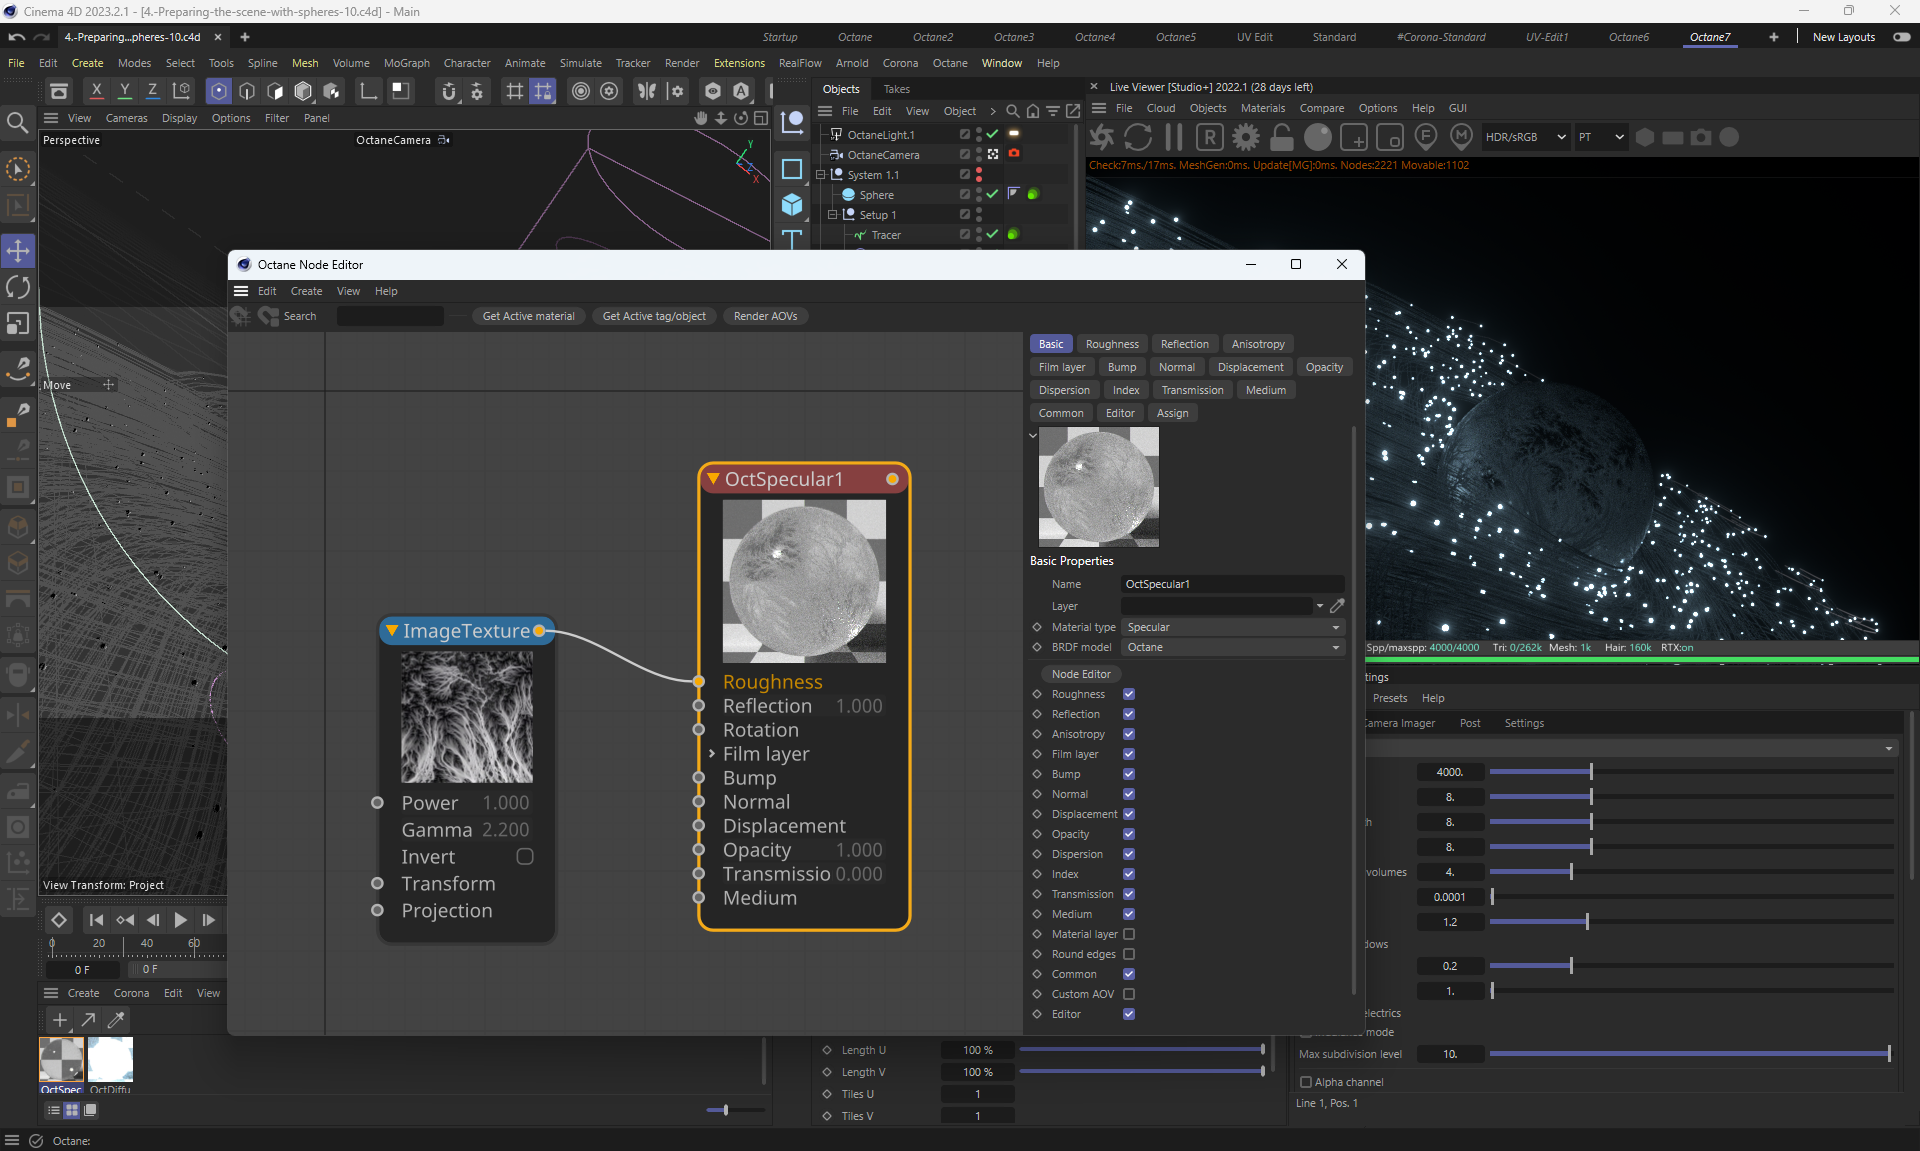Click the Layer picker eyedropper icon
Image resolution: width=1920 pixels, height=1151 pixels.
coord(1337,606)
